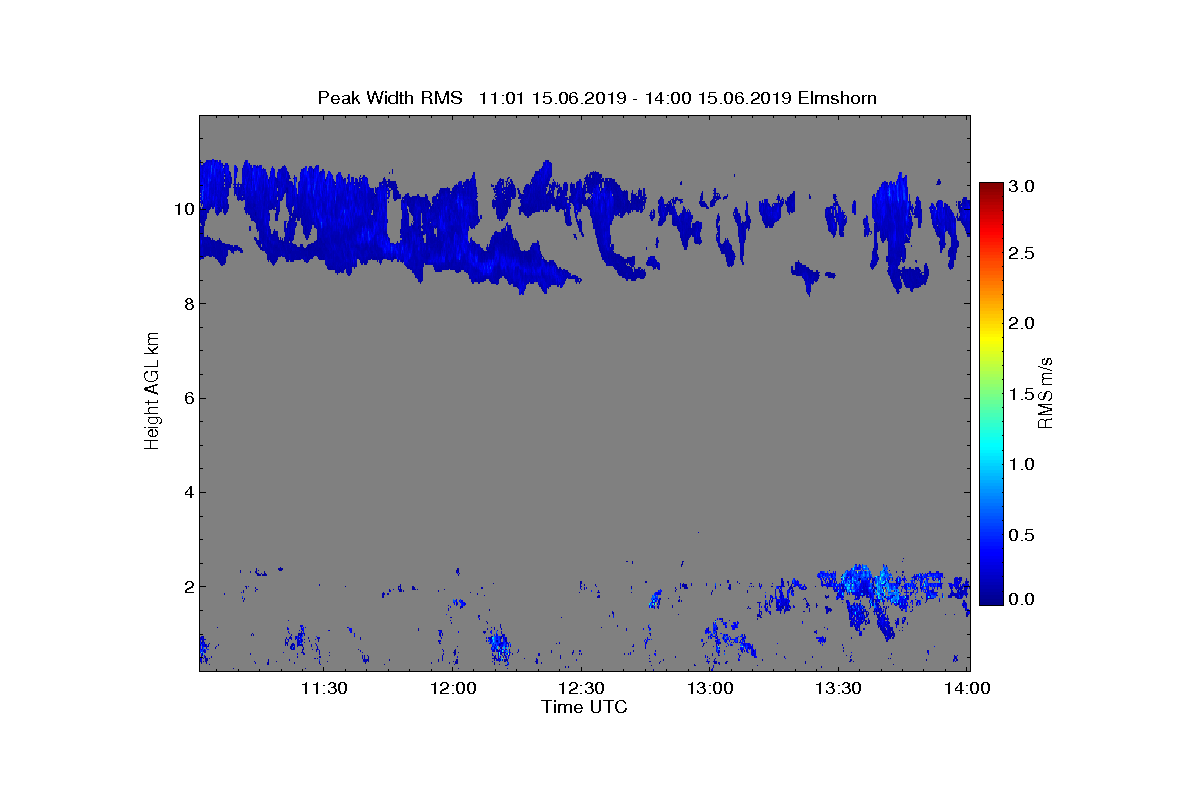Click the 'RMS m/s' colorbar label
This screenshot has height=800, width=1200.
[x=1046, y=392]
